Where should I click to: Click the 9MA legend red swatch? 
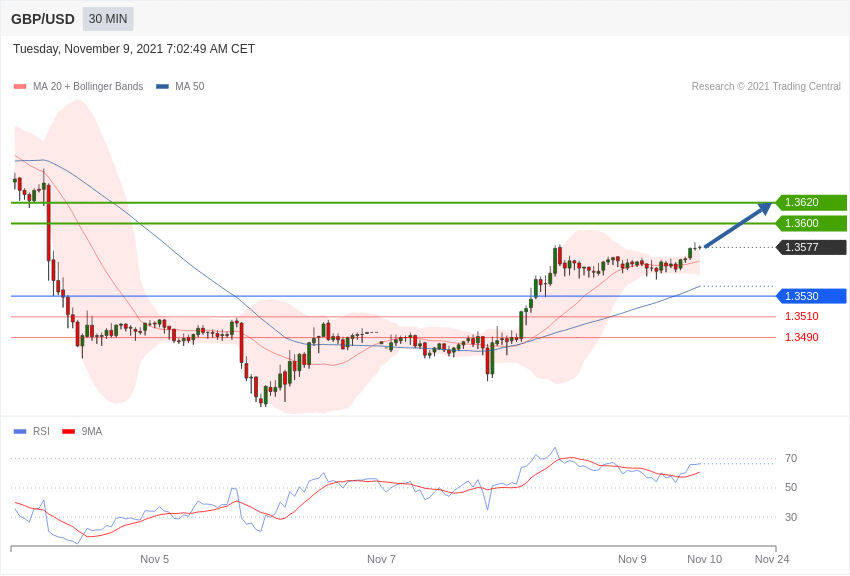(68, 431)
